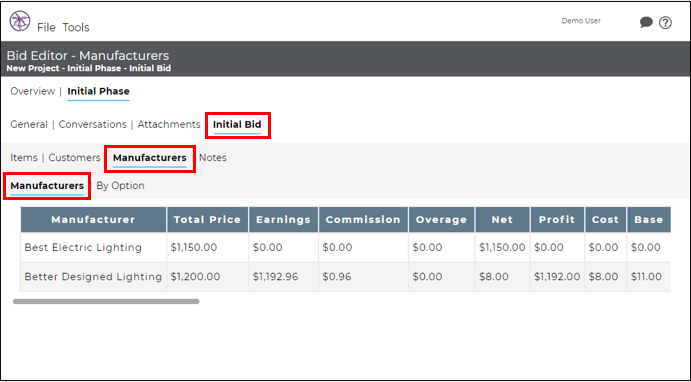The image size is (691, 382).
Task: Switch to the Overview tab
Action: click(33, 91)
